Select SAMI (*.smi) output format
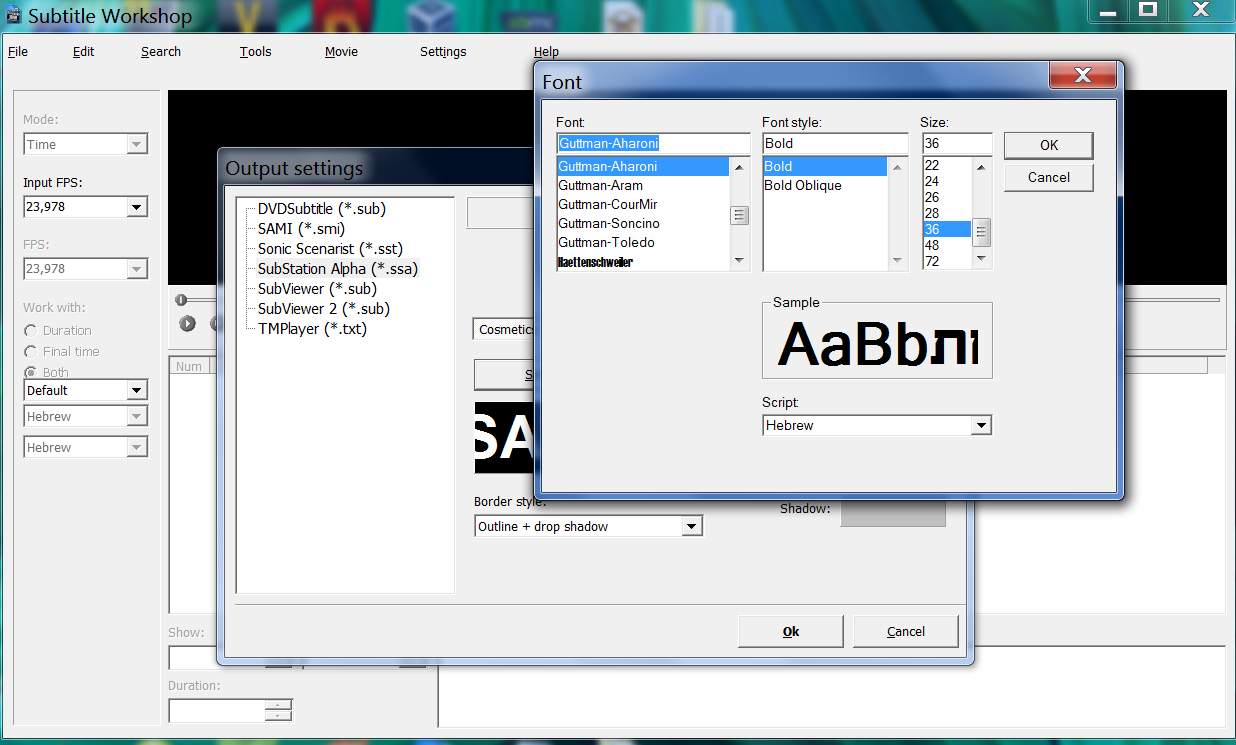 click(301, 229)
